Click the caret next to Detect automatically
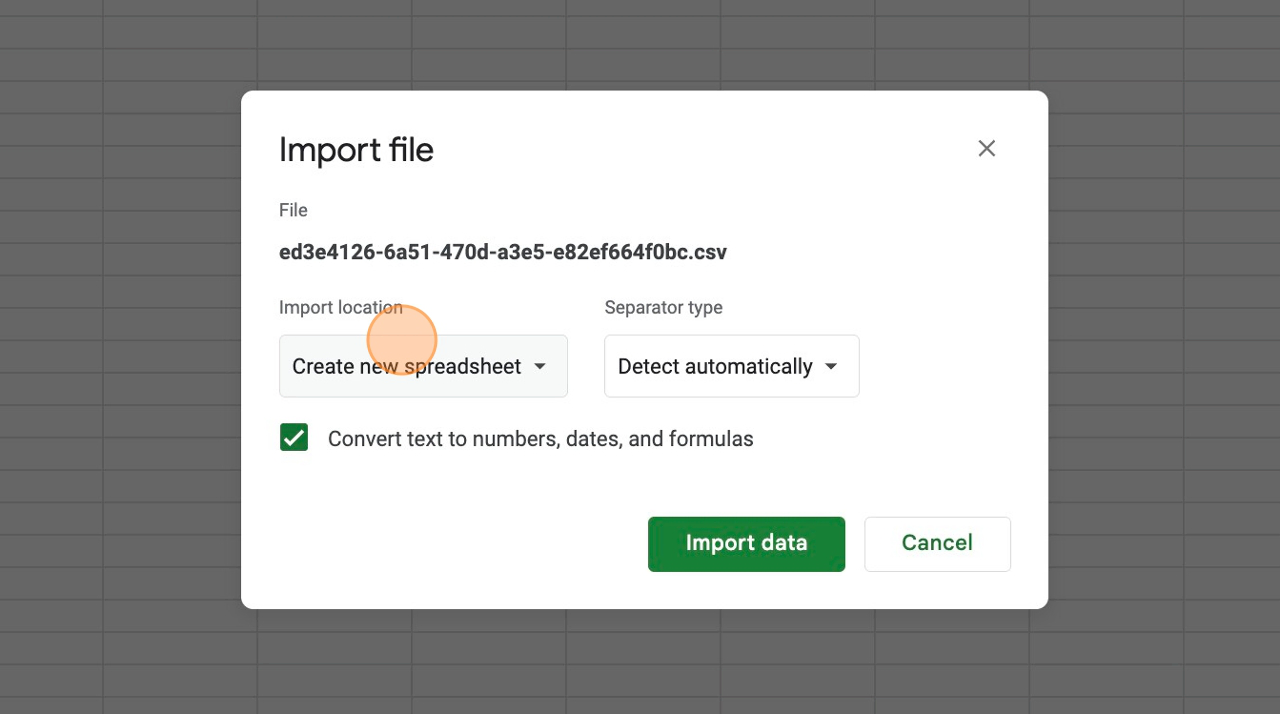1280x714 pixels. 831,367
